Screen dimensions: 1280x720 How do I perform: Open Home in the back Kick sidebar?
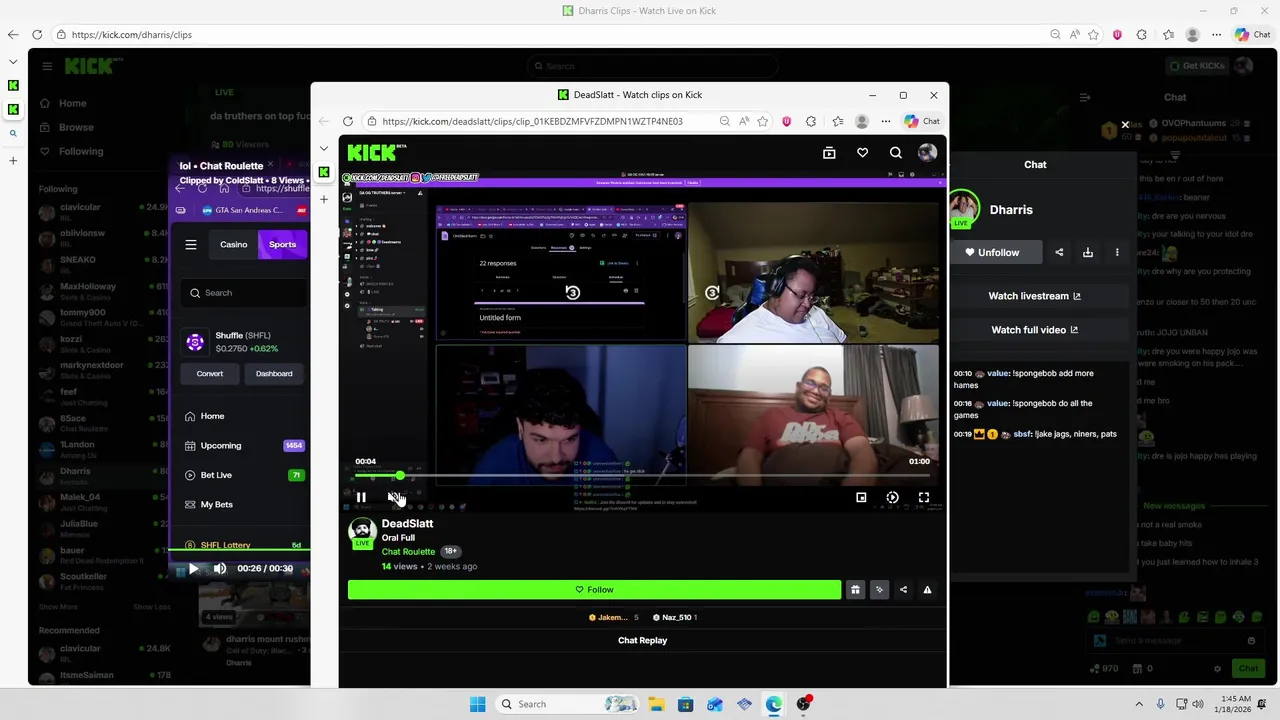coord(72,103)
